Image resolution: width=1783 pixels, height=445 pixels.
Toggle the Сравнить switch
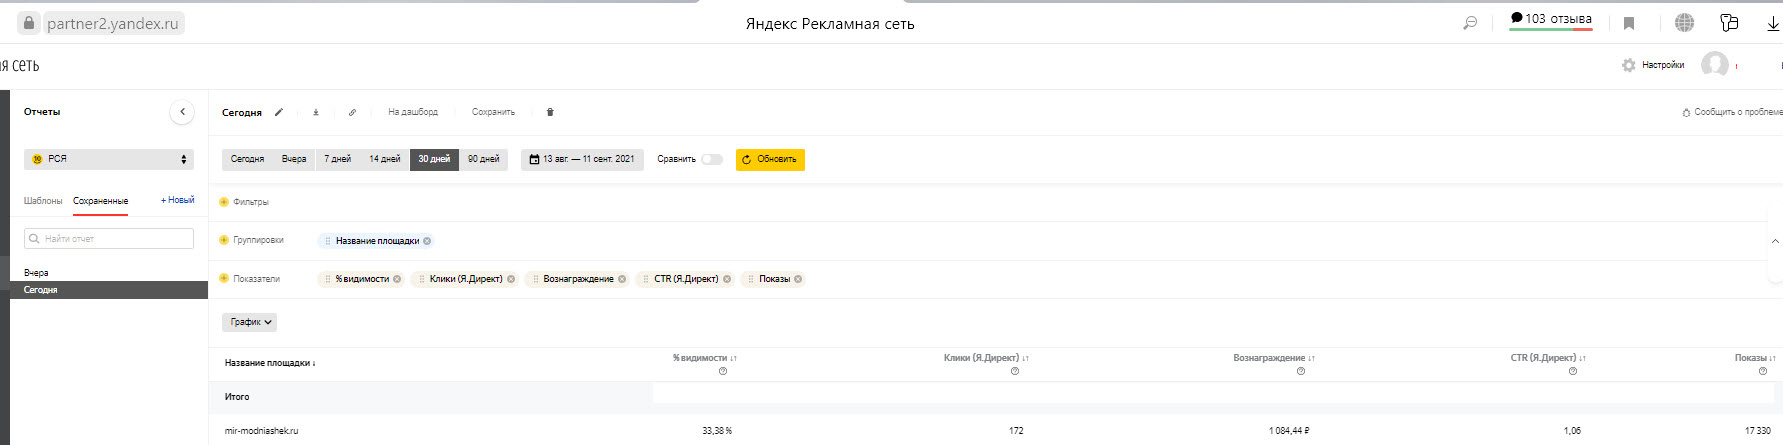[712, 159]
